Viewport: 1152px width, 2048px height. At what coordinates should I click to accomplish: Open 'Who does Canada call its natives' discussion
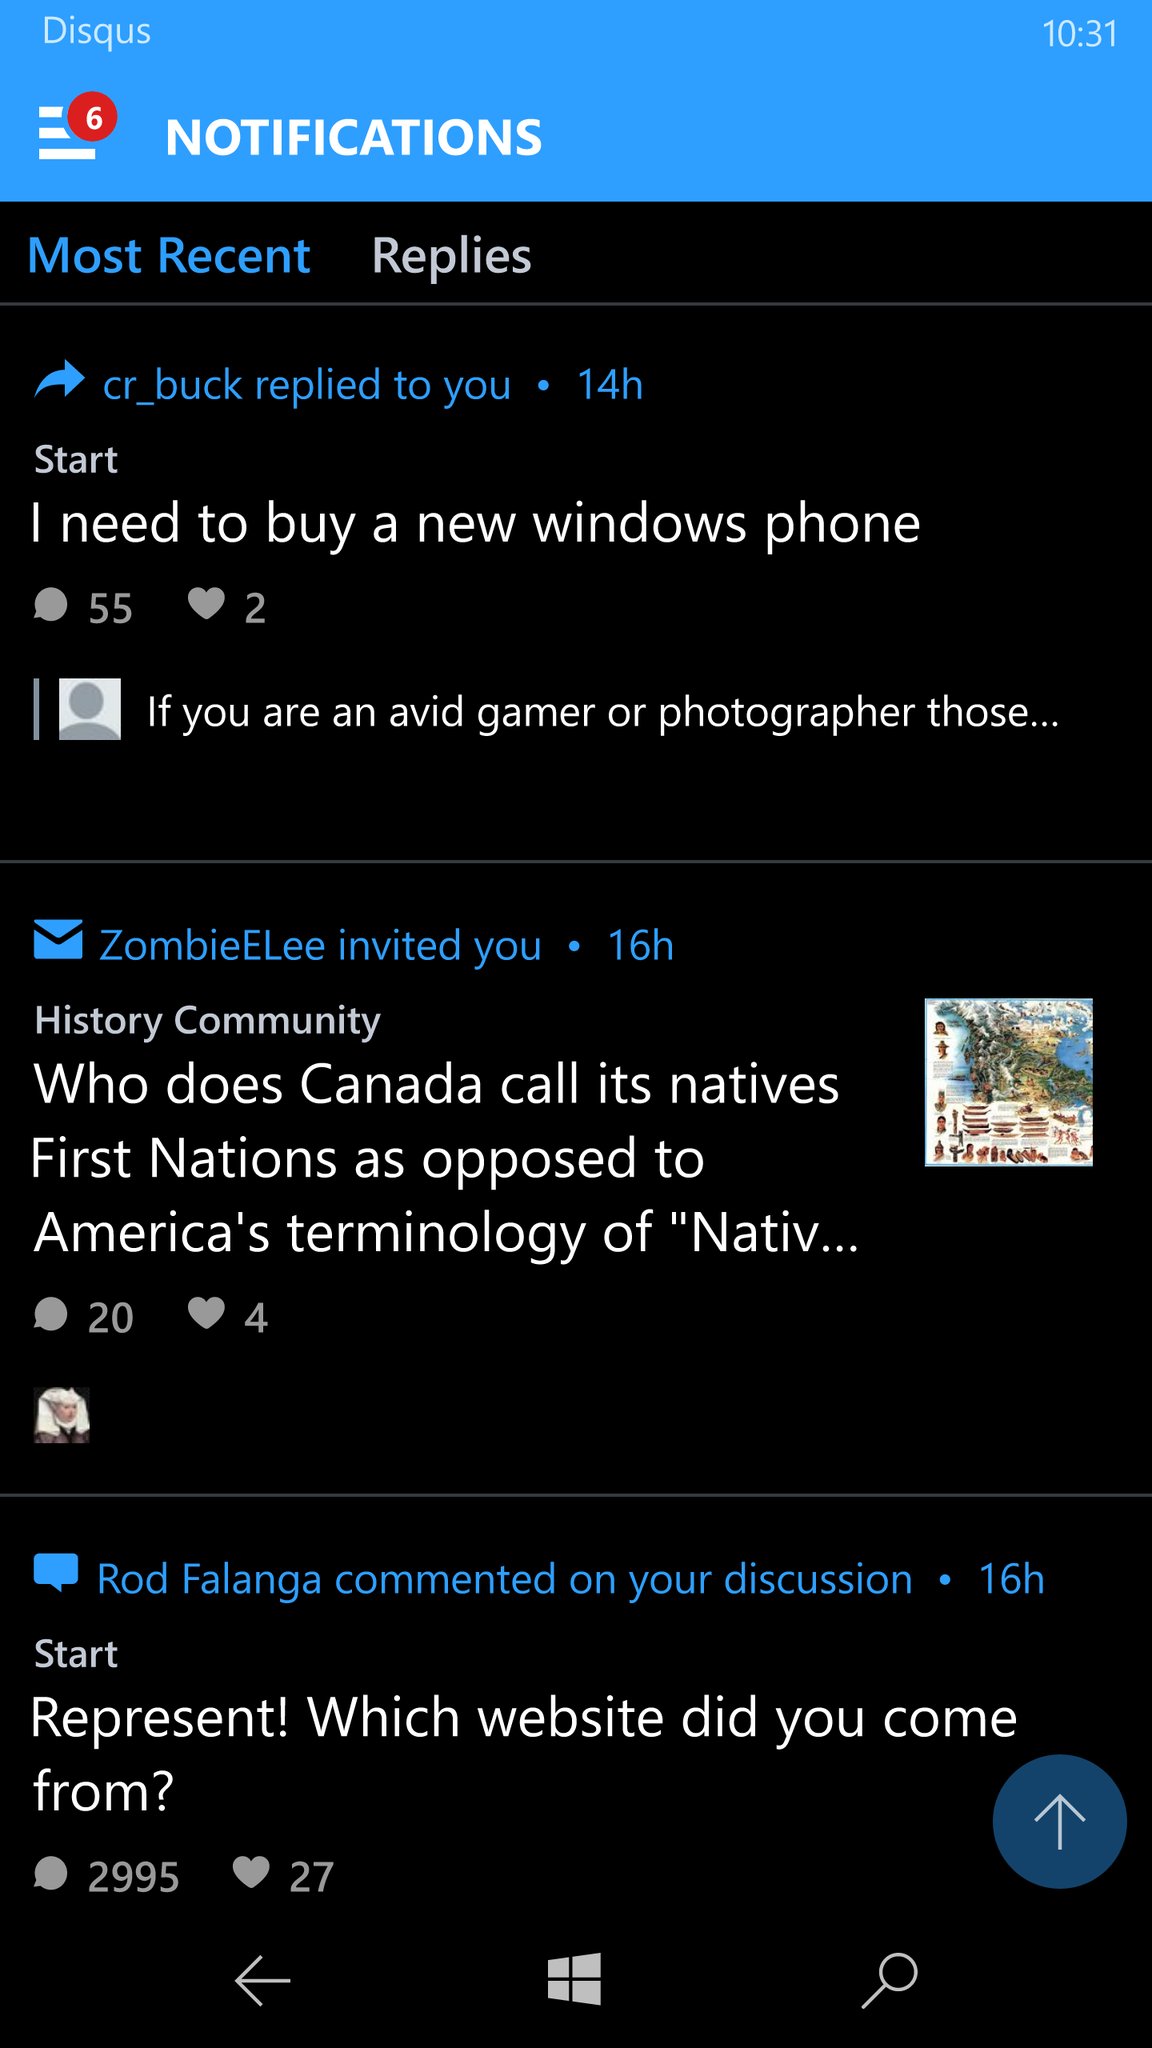tap(445, 1159)
